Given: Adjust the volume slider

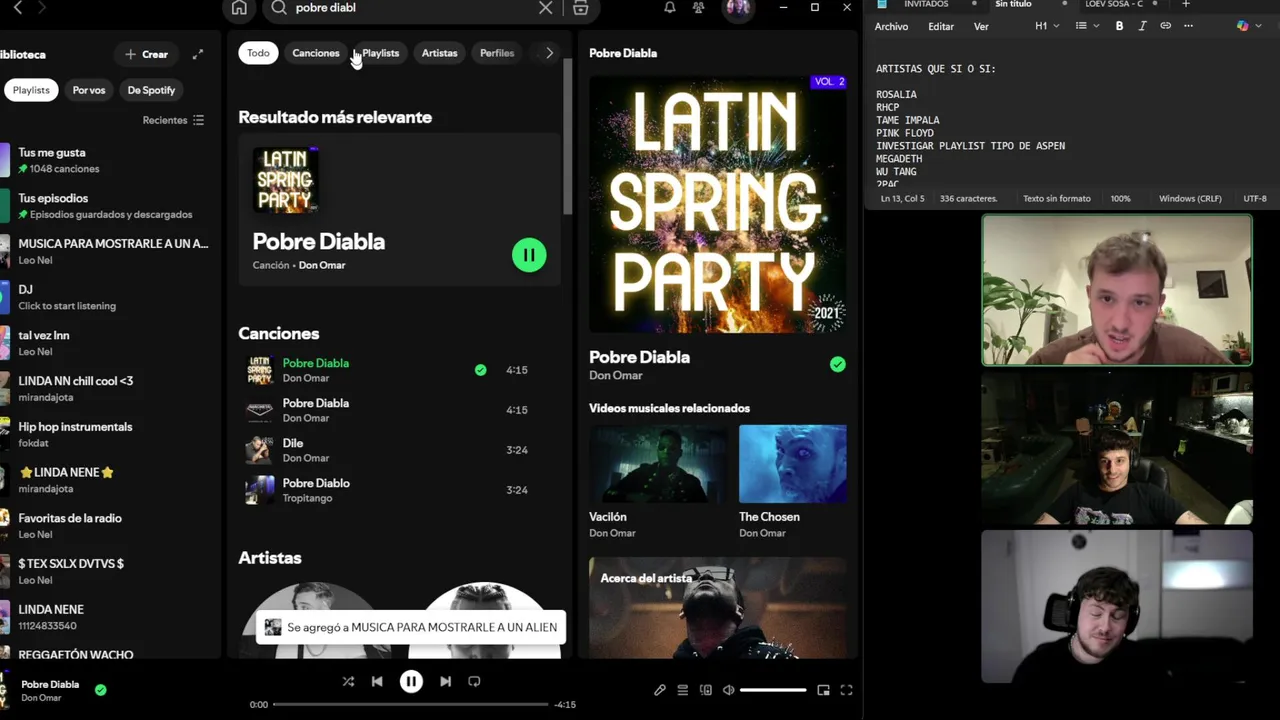Looking at the screenshot, I should [x=773, y=690].
